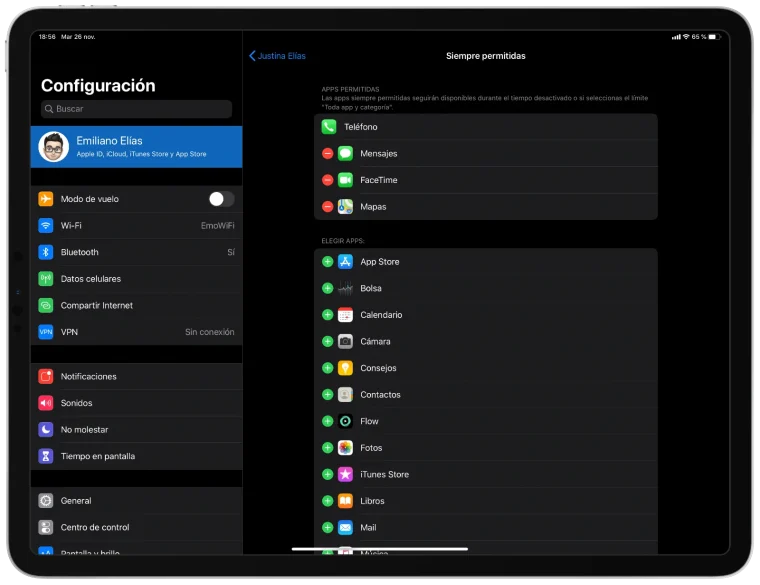This screenshot has height=585, width=760.
Task: Go back to Justina Elías
Action: 277,56
